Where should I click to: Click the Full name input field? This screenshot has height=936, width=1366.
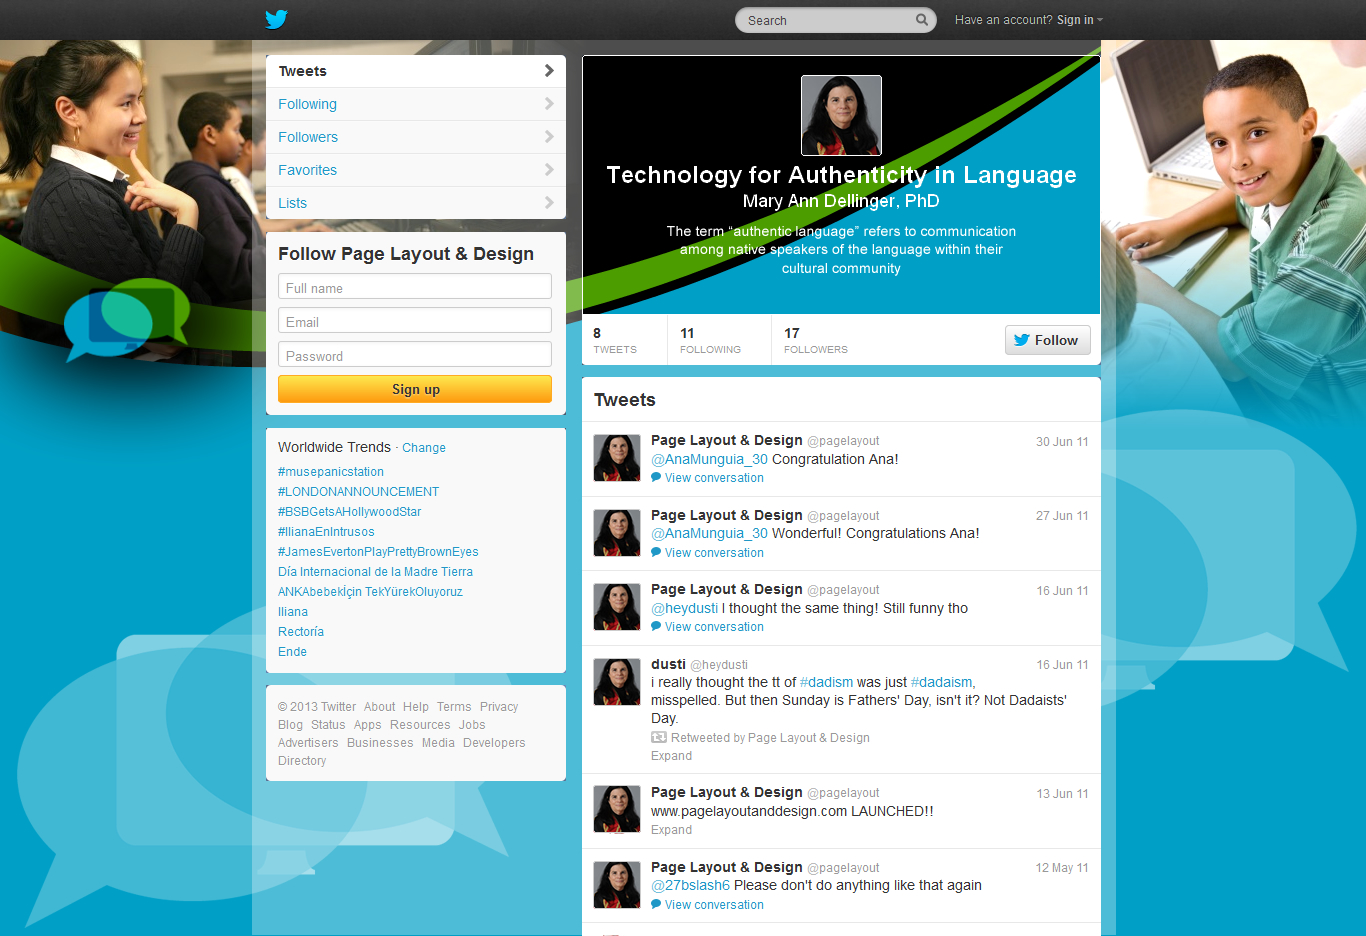[415, 288]
